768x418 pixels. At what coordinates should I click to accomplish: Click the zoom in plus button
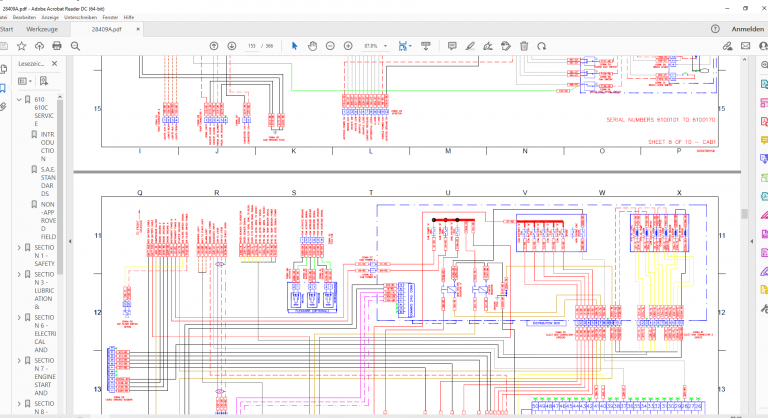[x=348, y=46]
